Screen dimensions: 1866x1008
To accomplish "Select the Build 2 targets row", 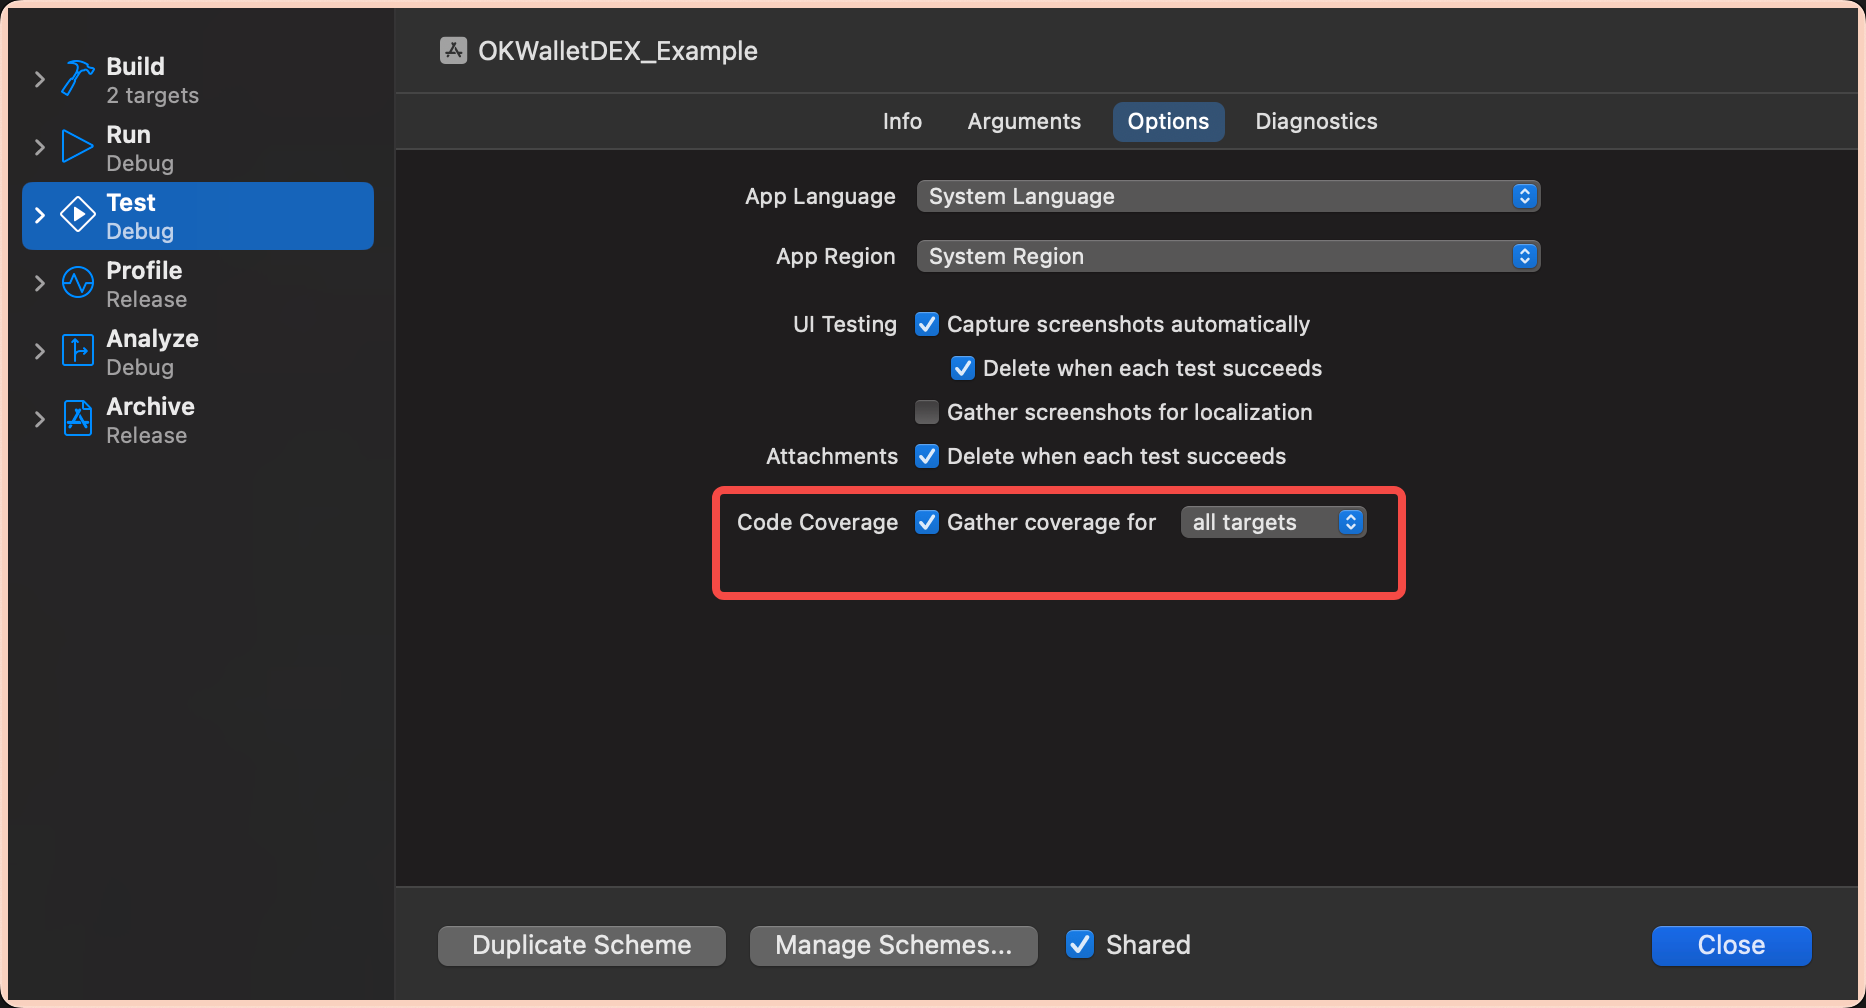I will 198,80.
